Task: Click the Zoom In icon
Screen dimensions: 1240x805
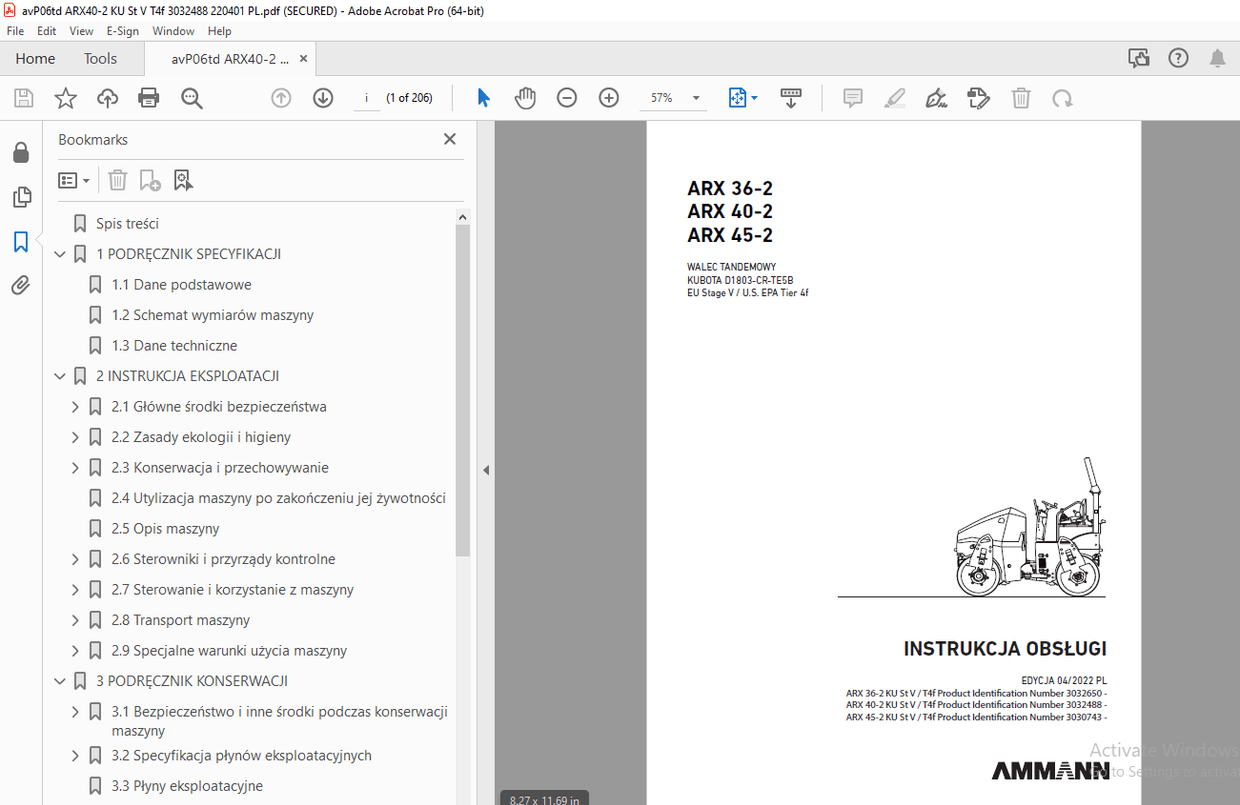Action: pyautogui.click(x=608, y=97)
